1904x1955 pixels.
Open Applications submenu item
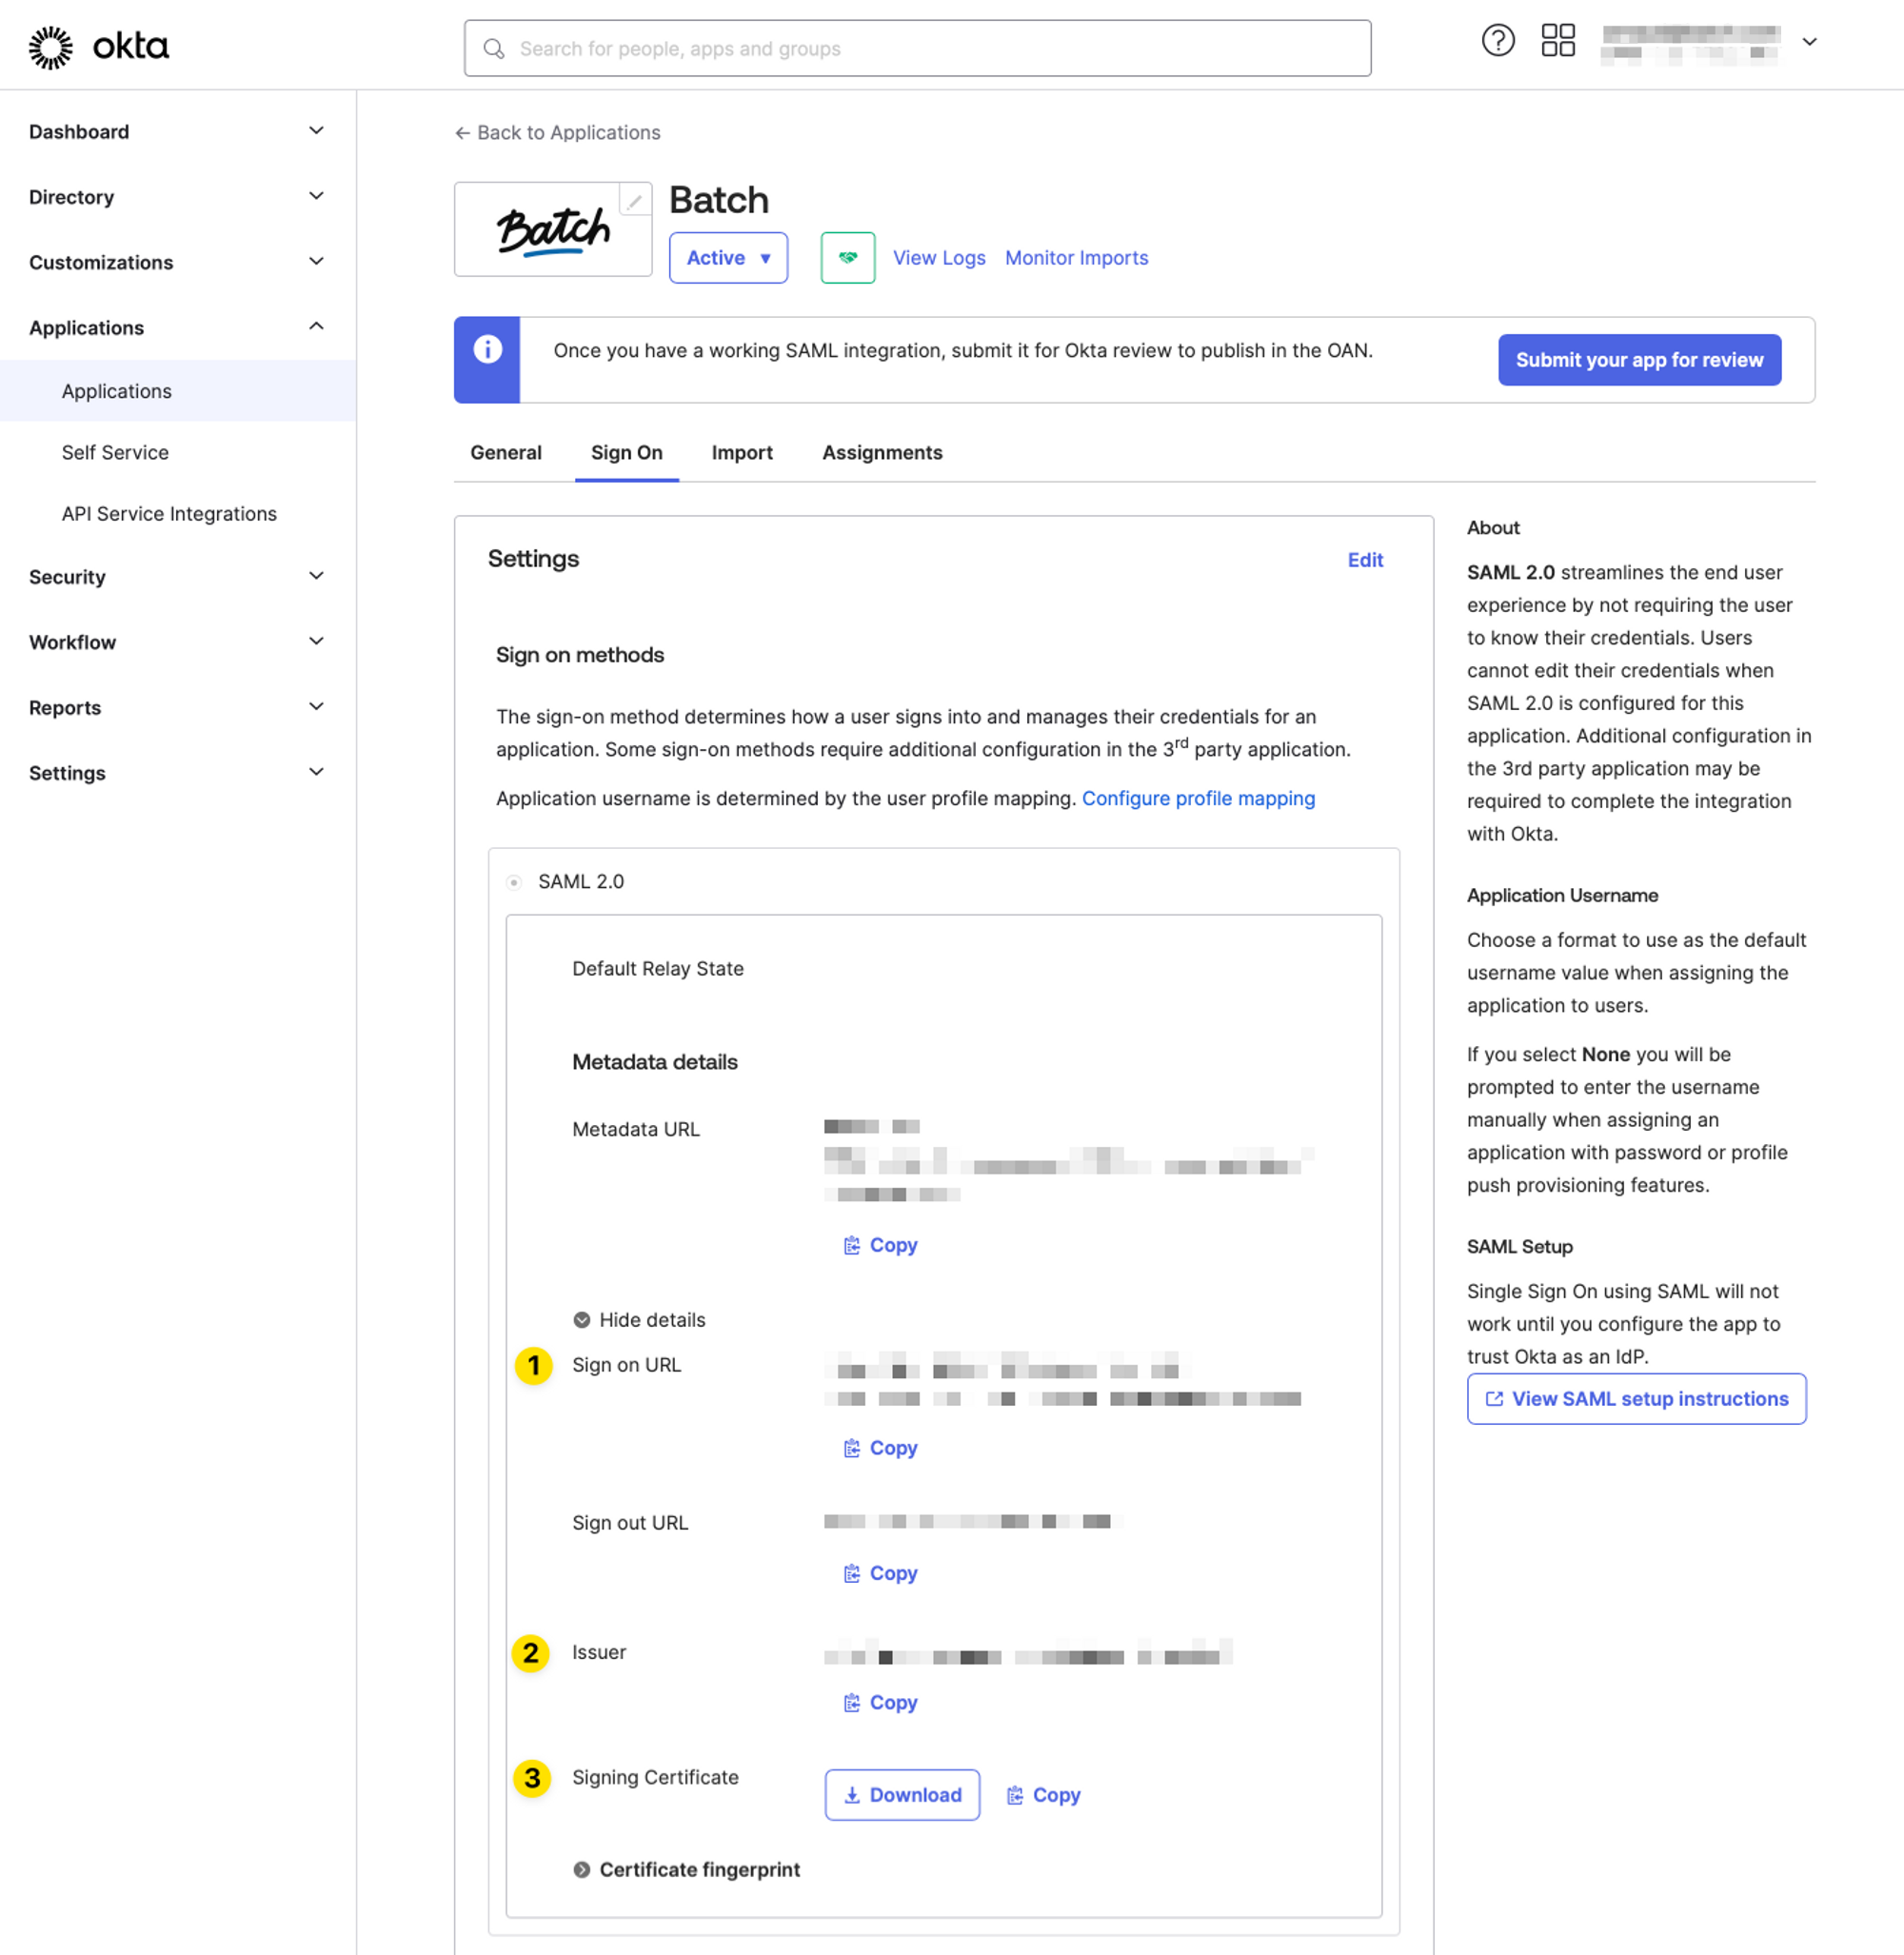pos(178,391)
